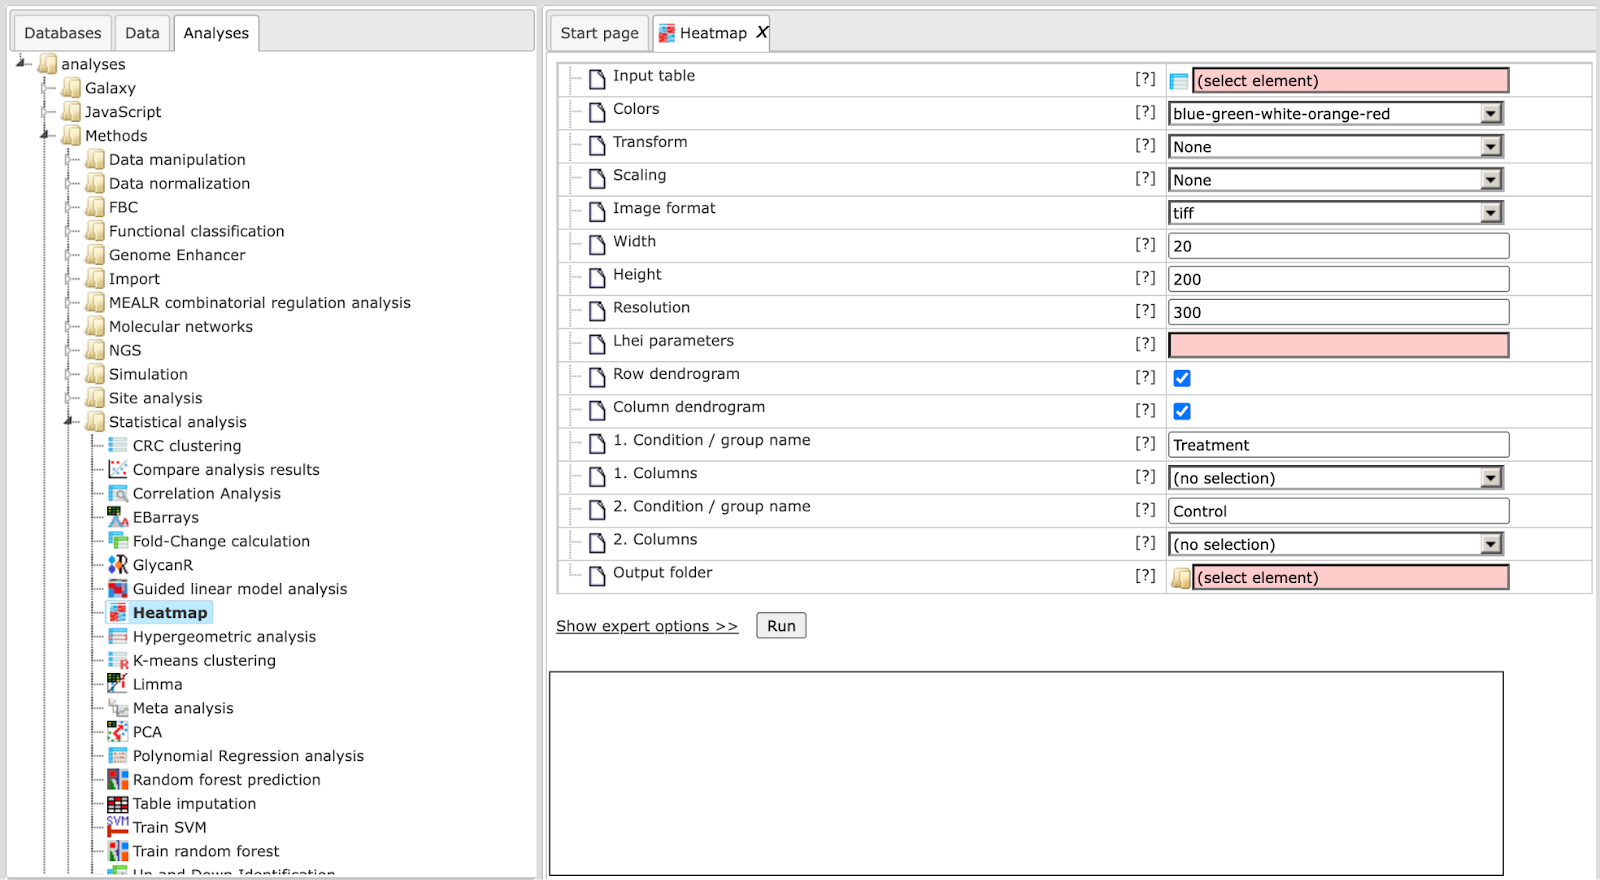Toggle the Row dendrogram checkbox
The image size is (1600, 880).
click(x=1182, y=378)
